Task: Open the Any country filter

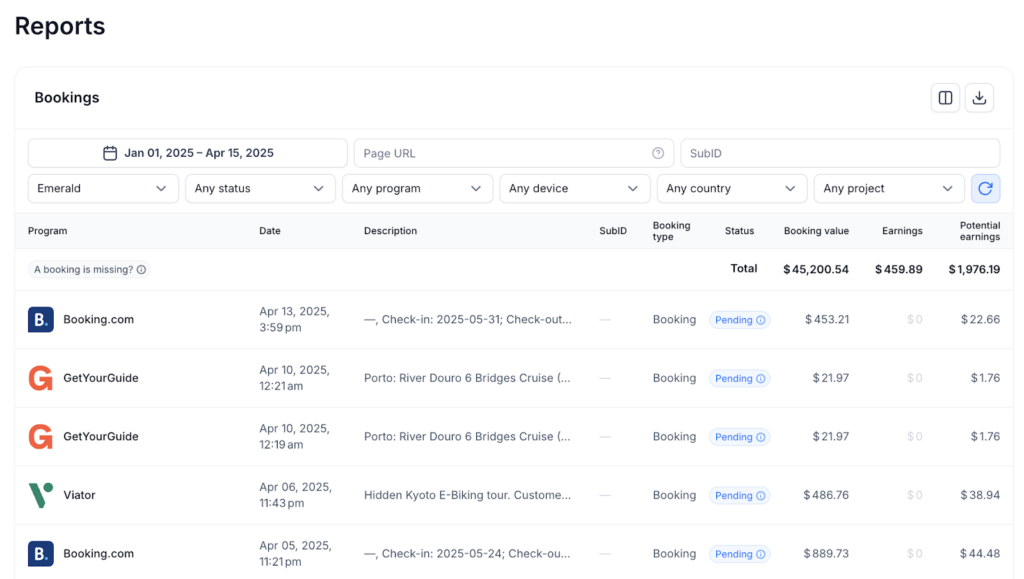Action: tap(731, 188)
